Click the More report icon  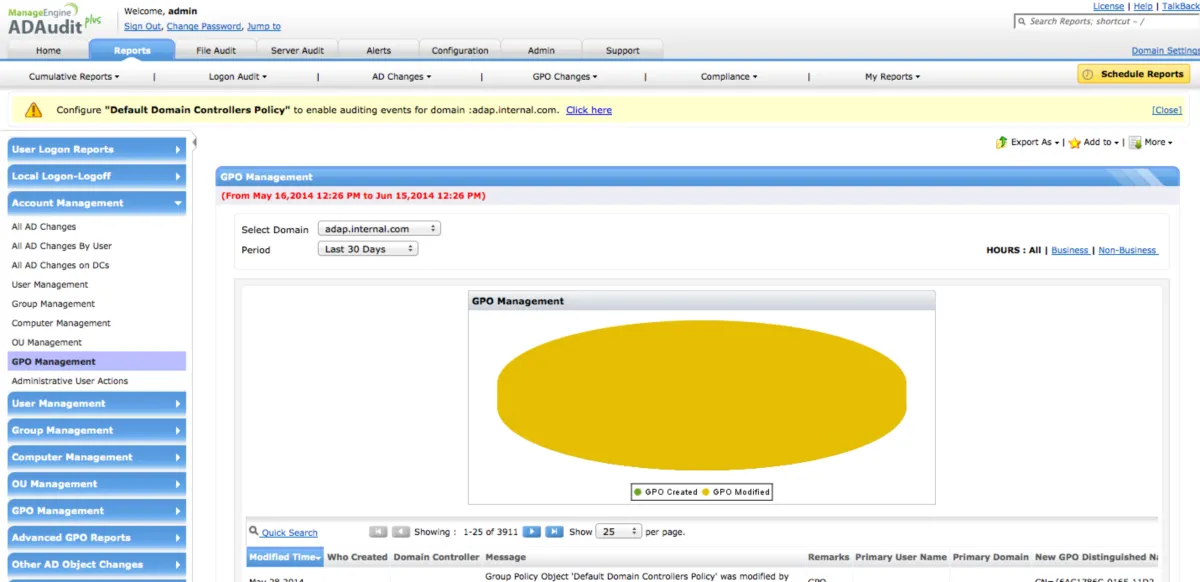coord(1133,142)
